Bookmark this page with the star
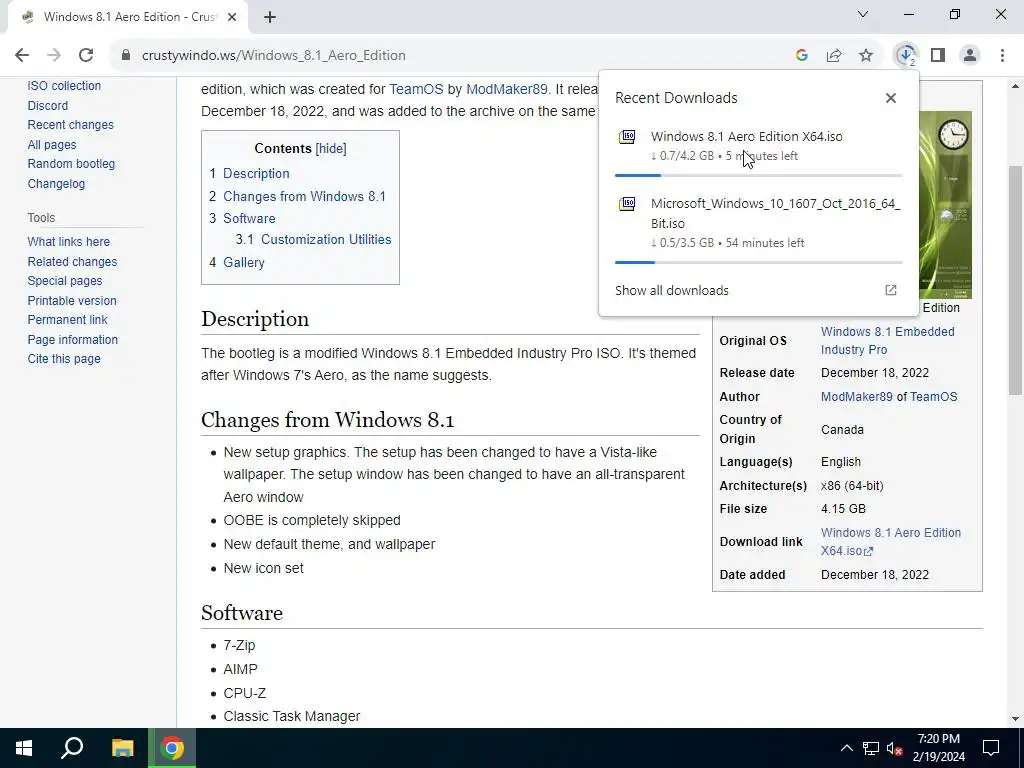 tap(866, 56)
